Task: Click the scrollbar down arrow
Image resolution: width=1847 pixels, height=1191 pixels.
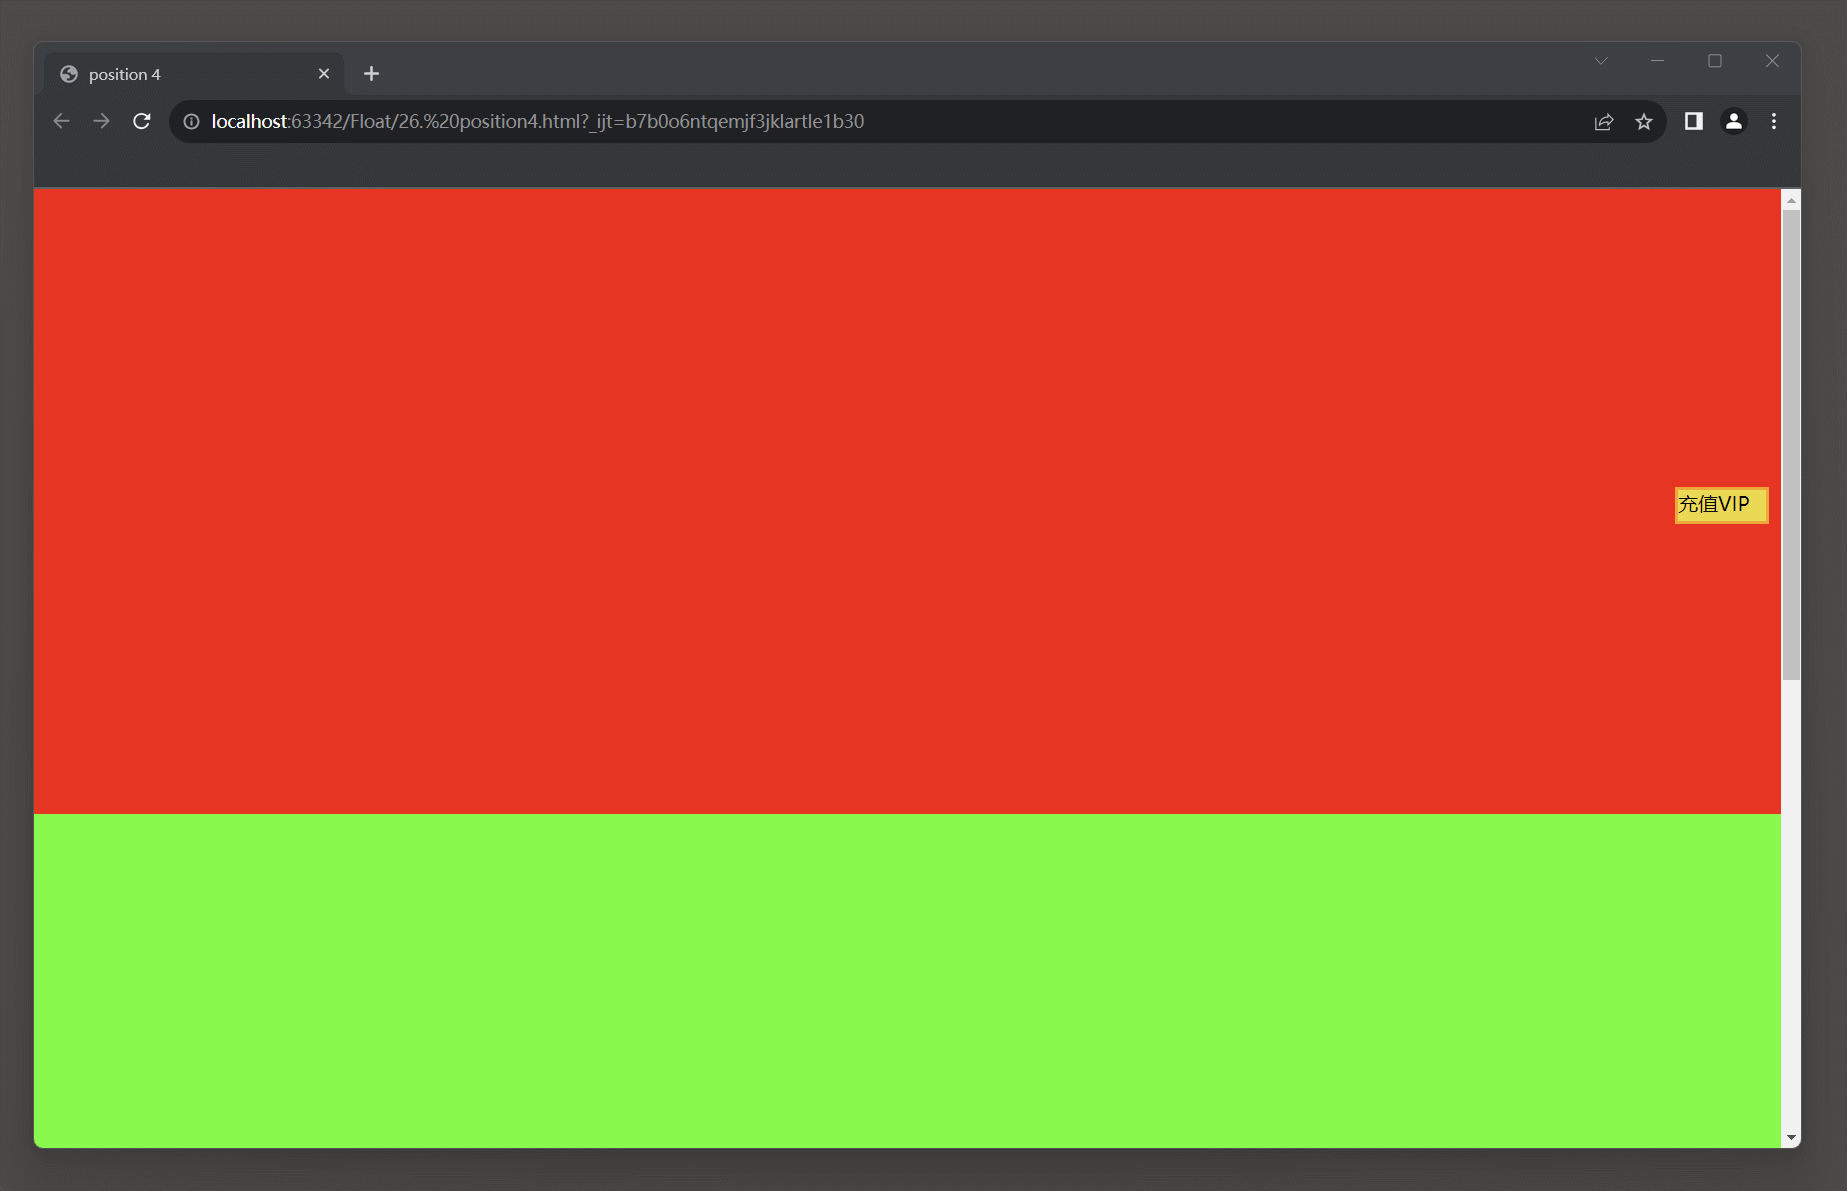Action: coord(1791,1138)
